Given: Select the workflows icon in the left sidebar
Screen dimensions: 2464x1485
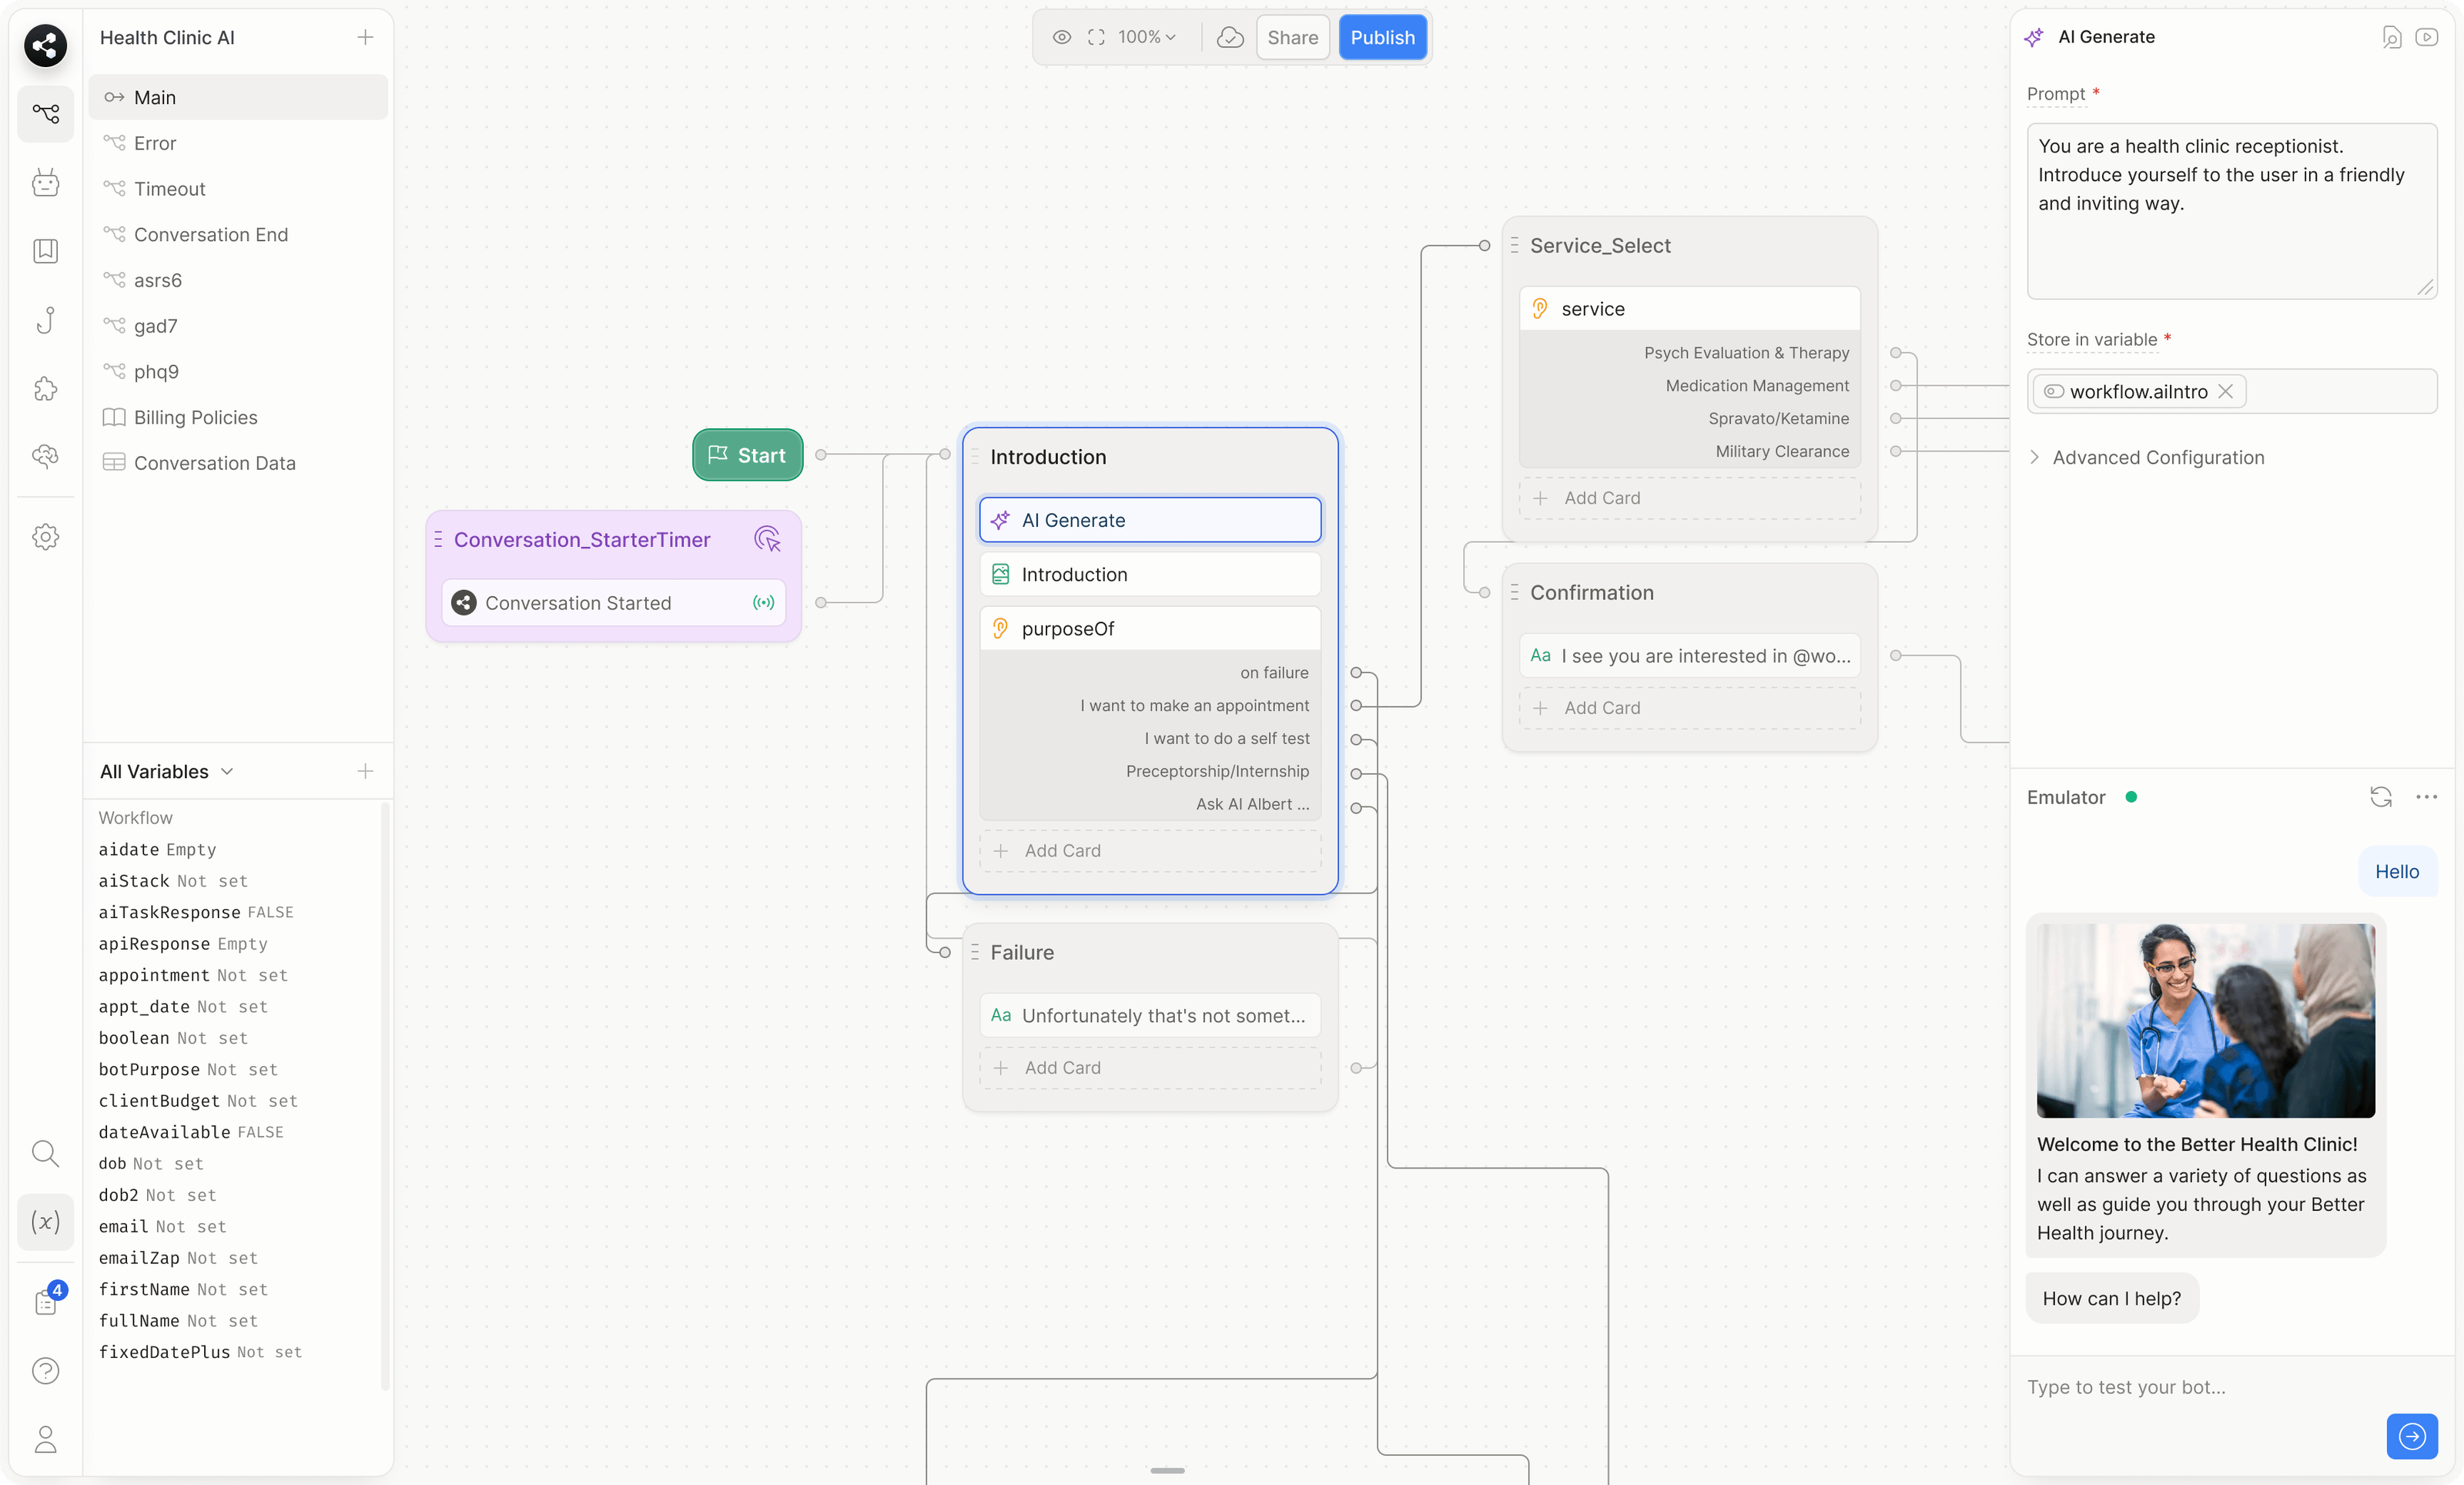Looking at the screenshot, I should [45, 114].
